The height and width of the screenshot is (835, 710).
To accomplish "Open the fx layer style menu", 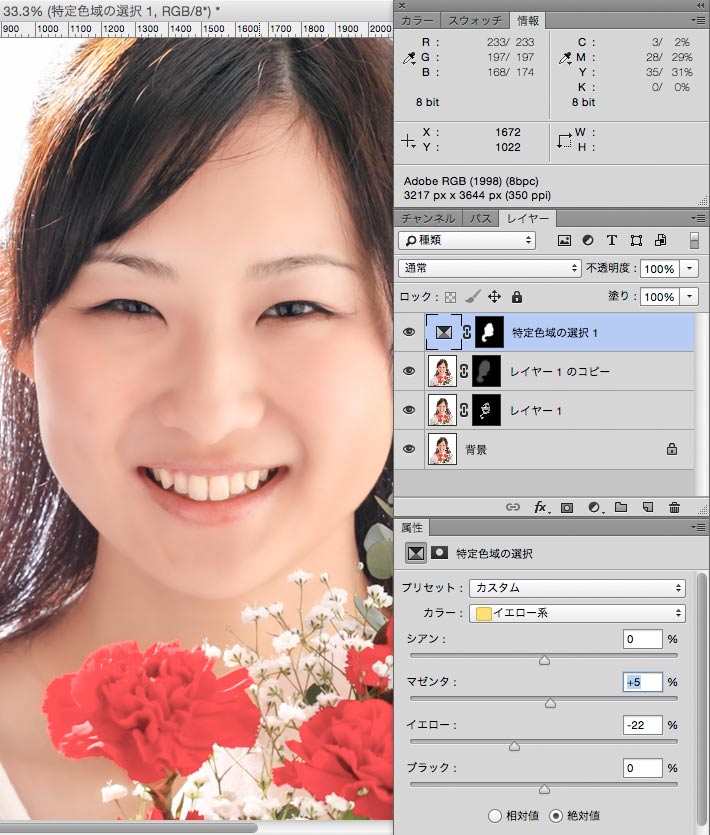I will [x=540, y=508].
